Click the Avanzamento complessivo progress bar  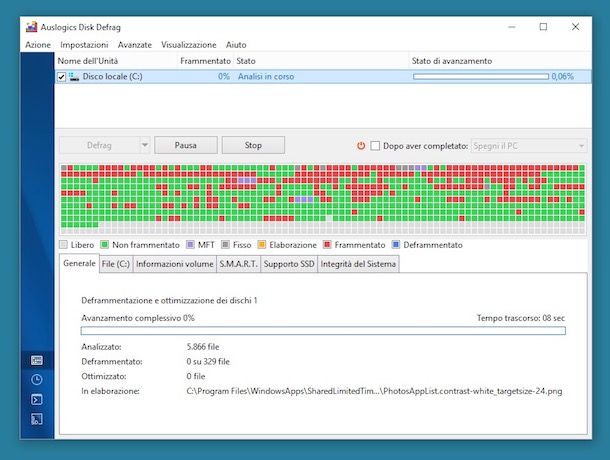[323, 331]
